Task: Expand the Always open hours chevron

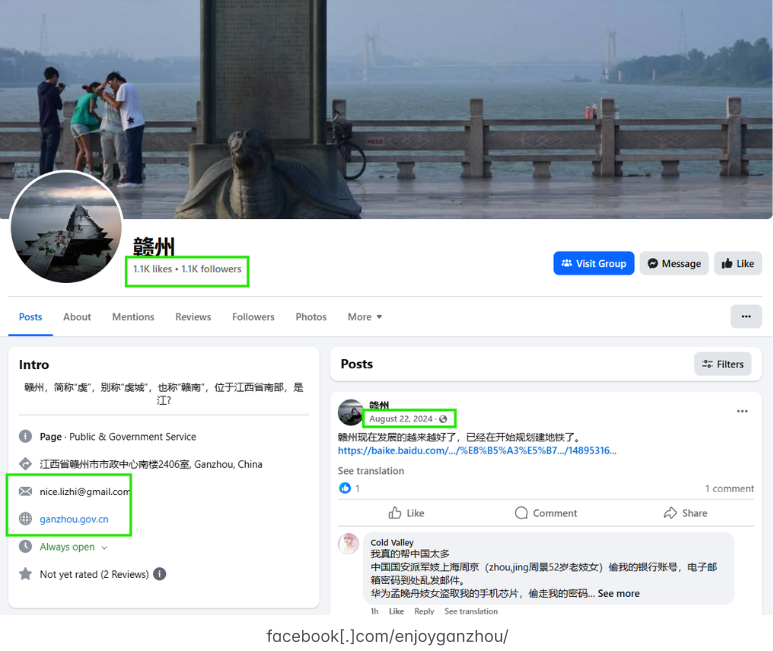Action: [104, 547]
